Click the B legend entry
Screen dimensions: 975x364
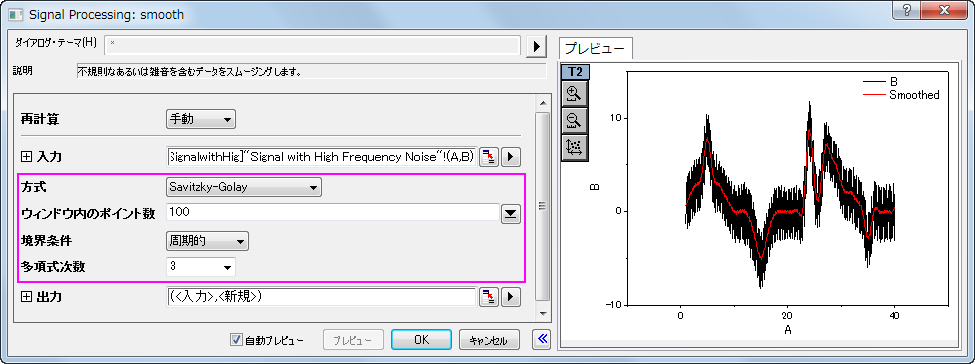click(880, 82)
